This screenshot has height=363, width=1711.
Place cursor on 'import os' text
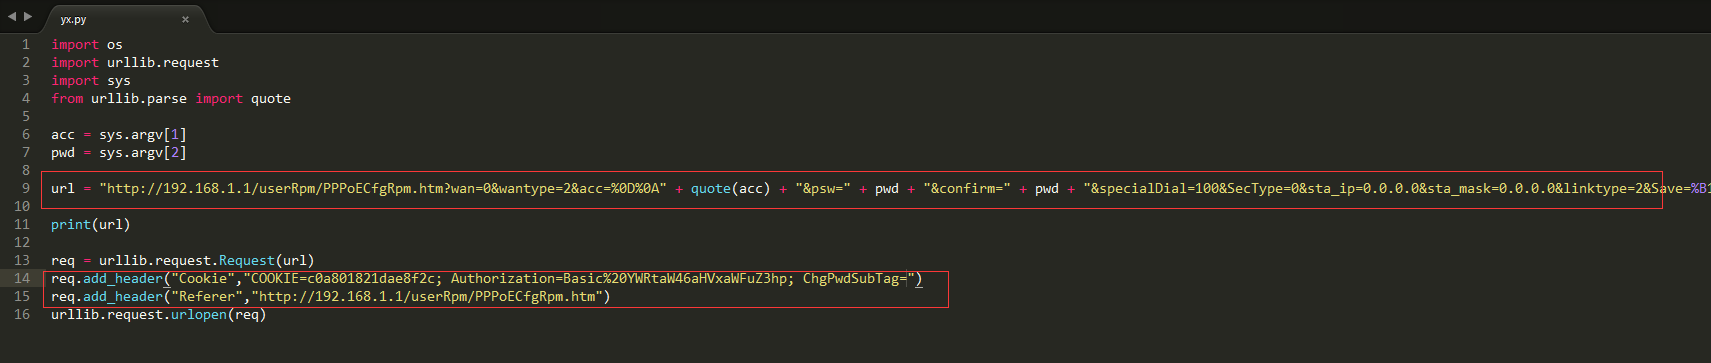click(87, 44)
